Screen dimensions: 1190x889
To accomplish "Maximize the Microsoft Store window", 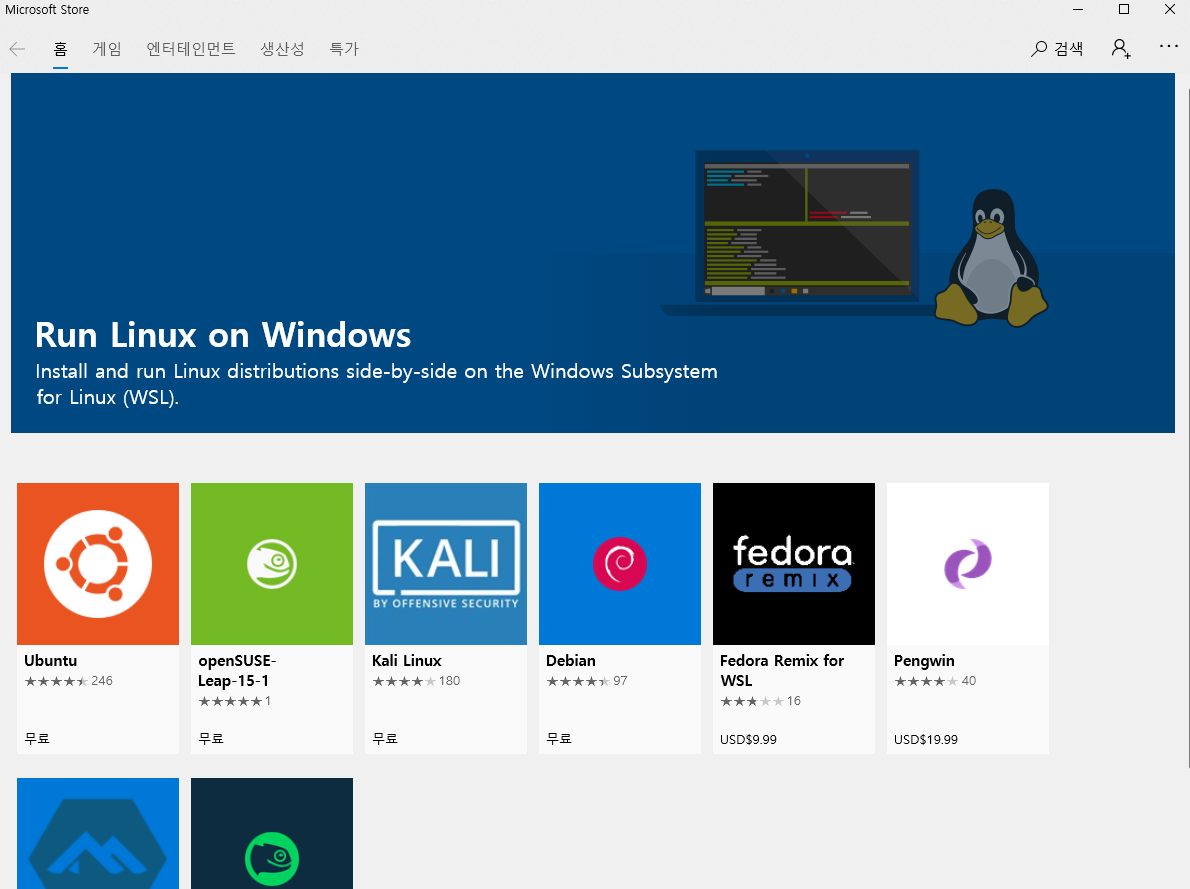I will coord(1124,10).
